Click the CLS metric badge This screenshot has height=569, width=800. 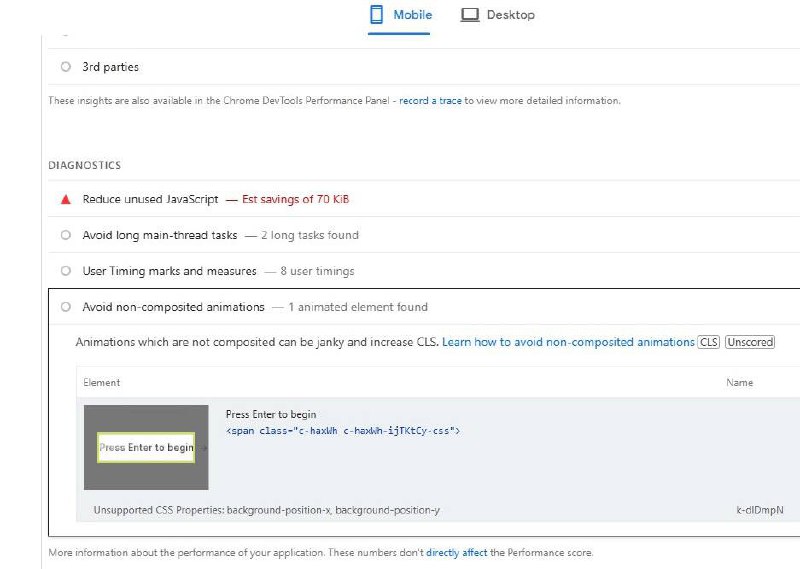[709, 342]
